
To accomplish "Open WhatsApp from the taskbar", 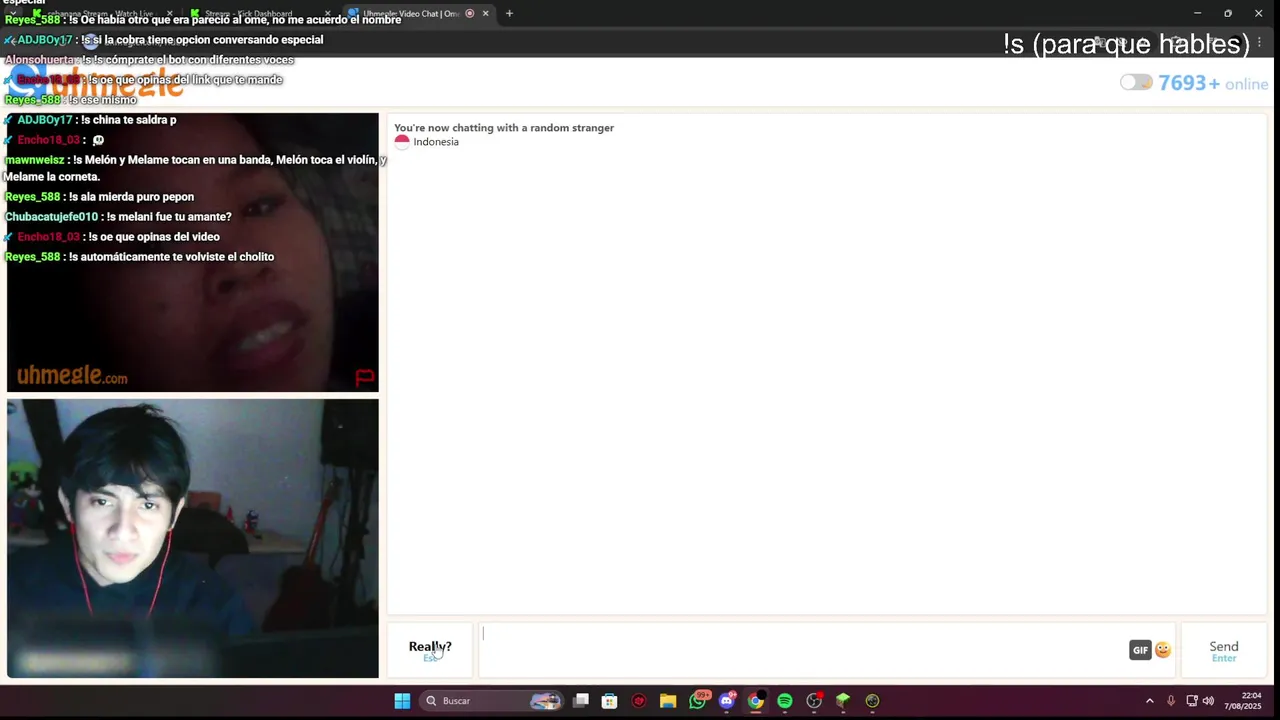I will [698, 700].
